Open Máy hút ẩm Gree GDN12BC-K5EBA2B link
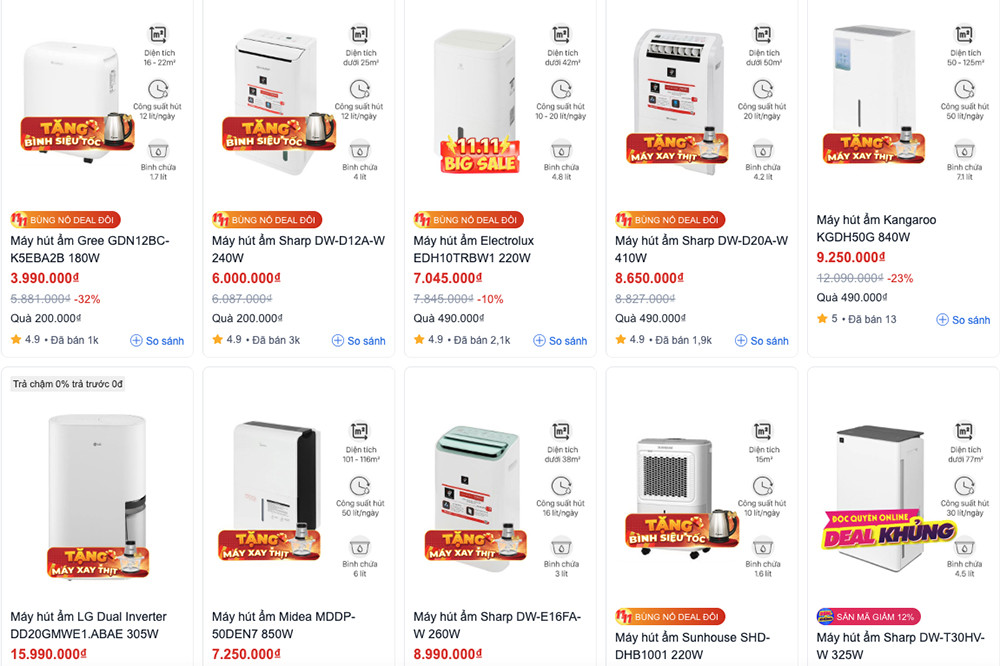Image resolution: width=1000 pixels, height=666 pixels. [x=90, y=249]
